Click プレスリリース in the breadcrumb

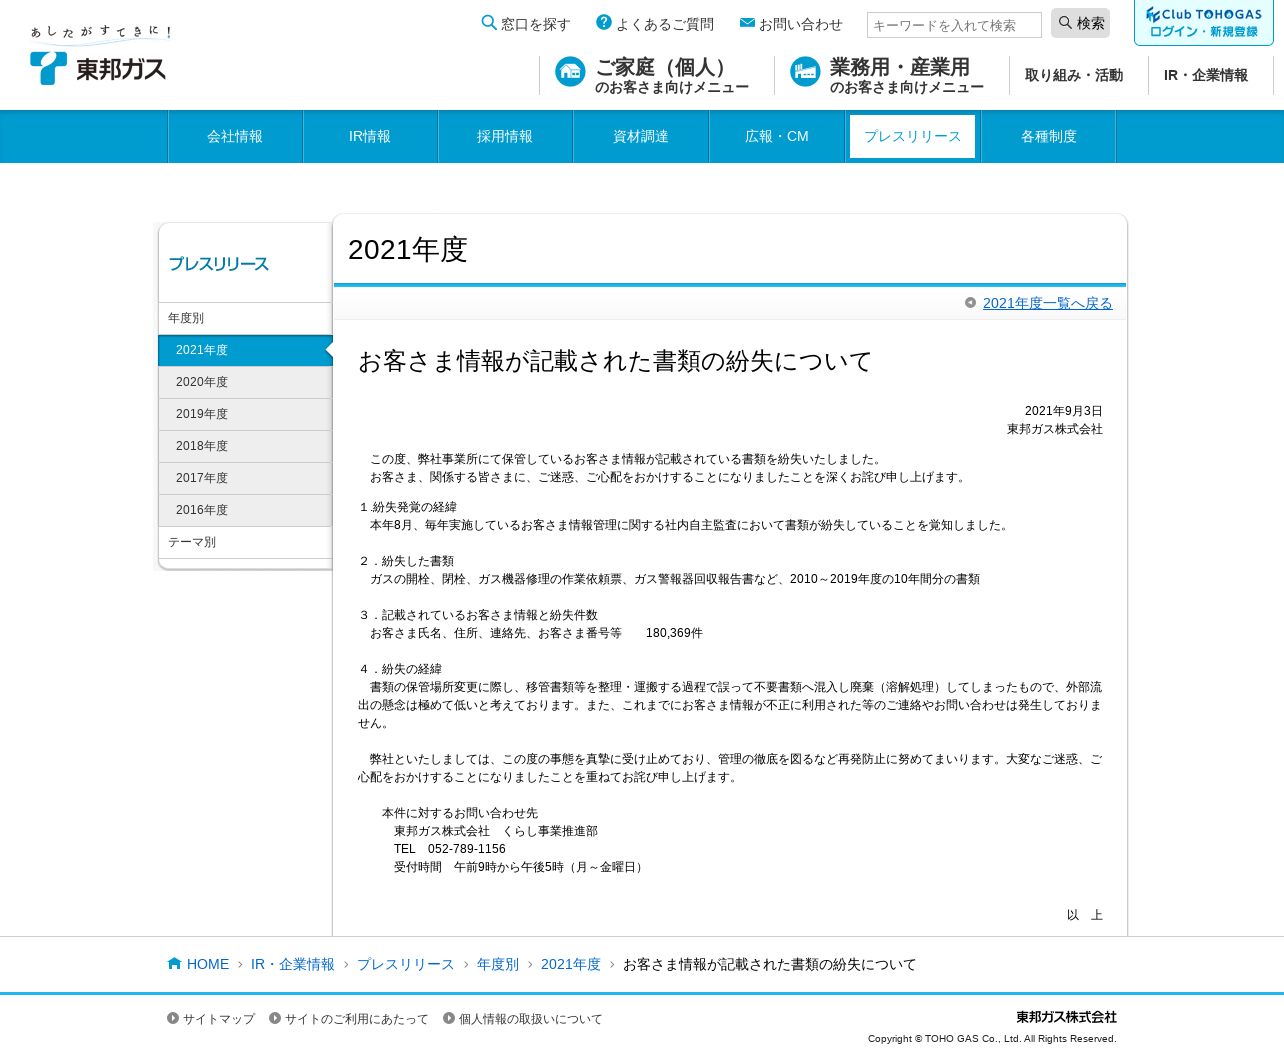pos(405,964)
